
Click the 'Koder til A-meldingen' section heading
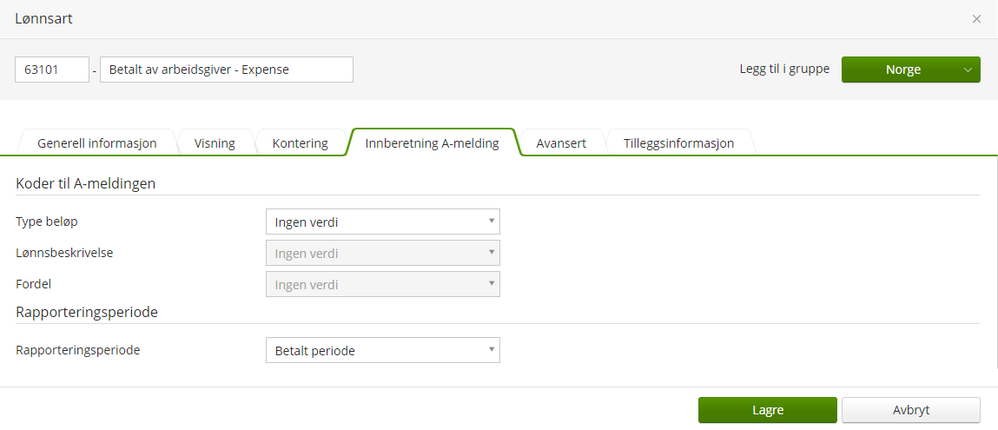86,183
